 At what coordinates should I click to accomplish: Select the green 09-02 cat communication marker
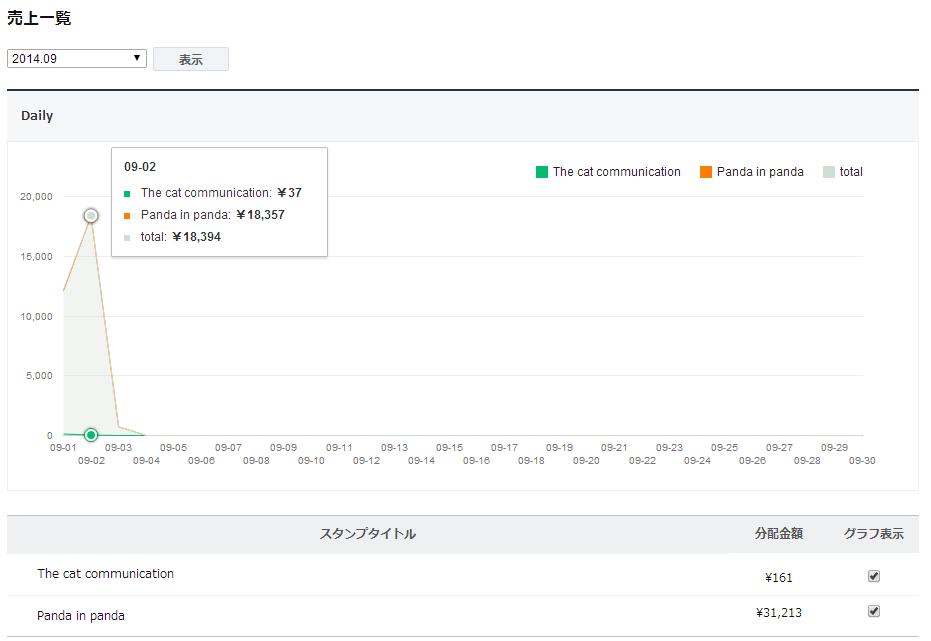tap(91, 435)
